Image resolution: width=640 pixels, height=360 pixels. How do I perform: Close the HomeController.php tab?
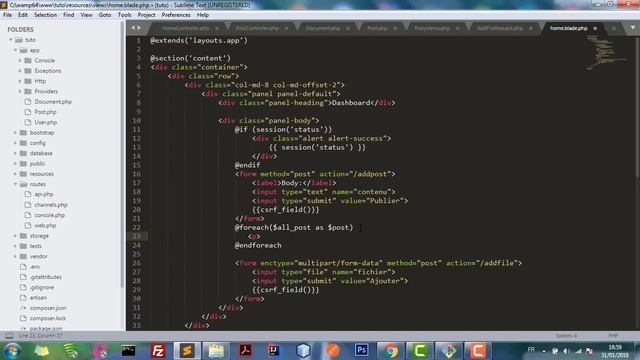[x=217, y=28]
